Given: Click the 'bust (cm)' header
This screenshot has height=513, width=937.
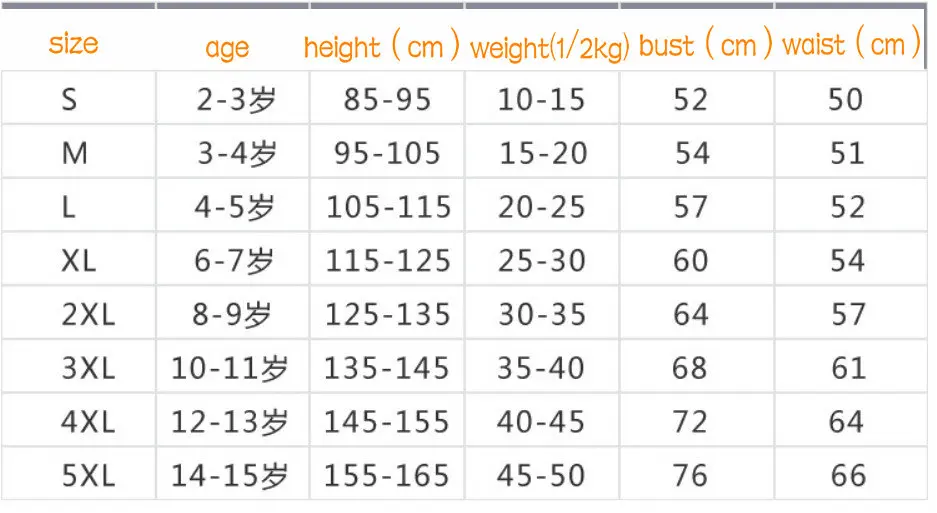Looking at the screenshot, I should click(x=706, y=44).
